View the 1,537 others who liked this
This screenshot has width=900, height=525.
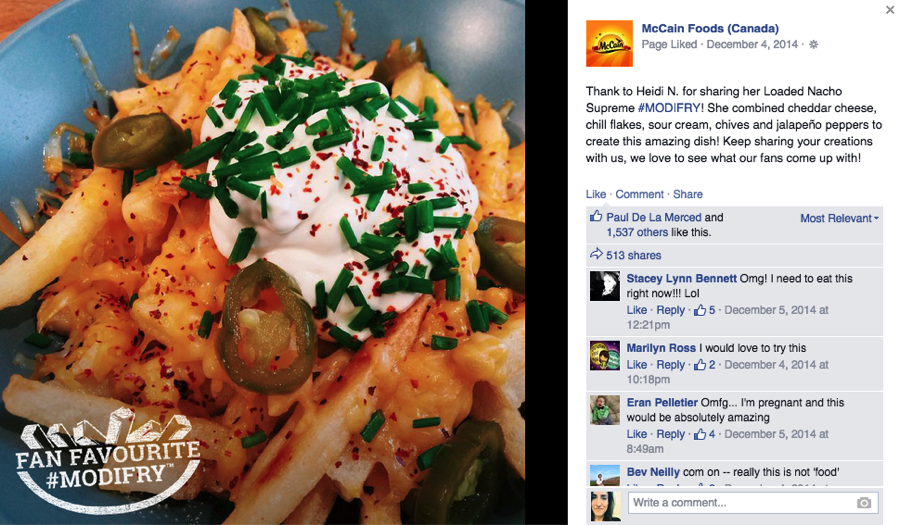click(637, 232)
